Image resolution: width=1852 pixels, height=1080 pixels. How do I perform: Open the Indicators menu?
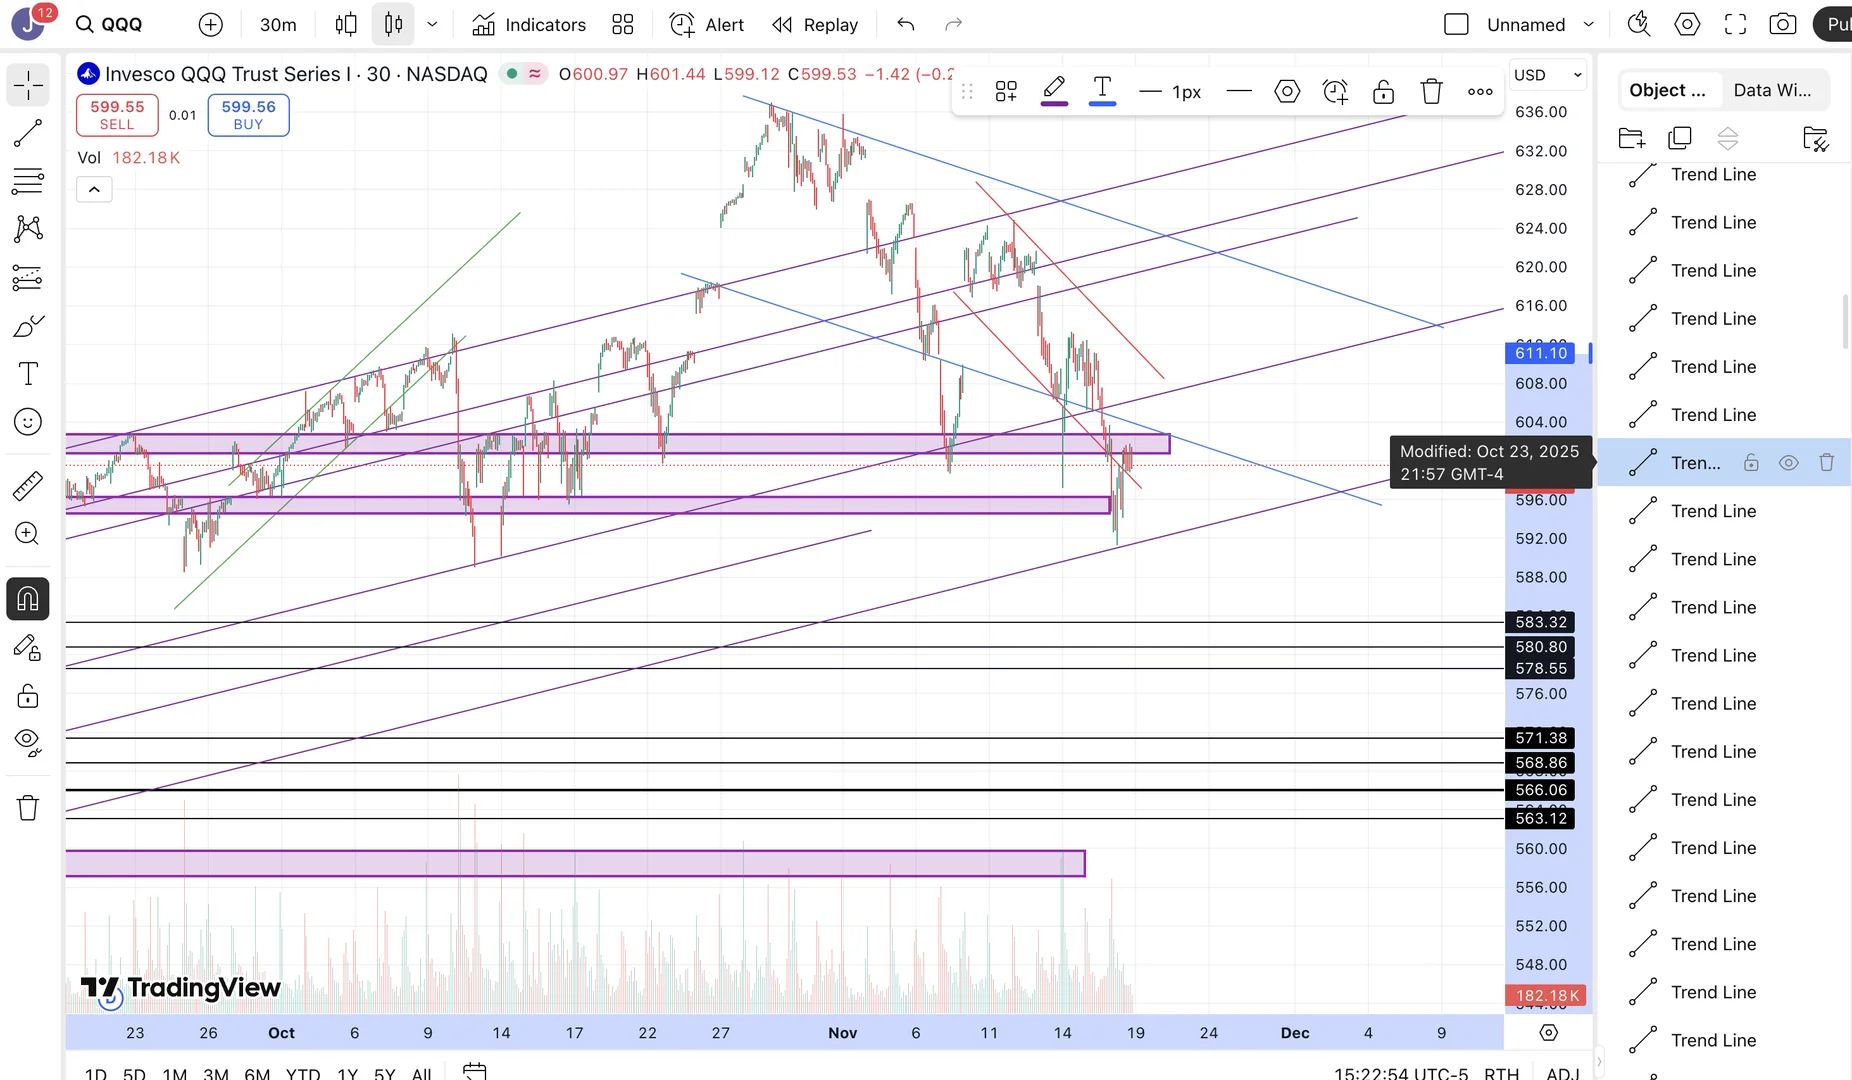[529, 25]
